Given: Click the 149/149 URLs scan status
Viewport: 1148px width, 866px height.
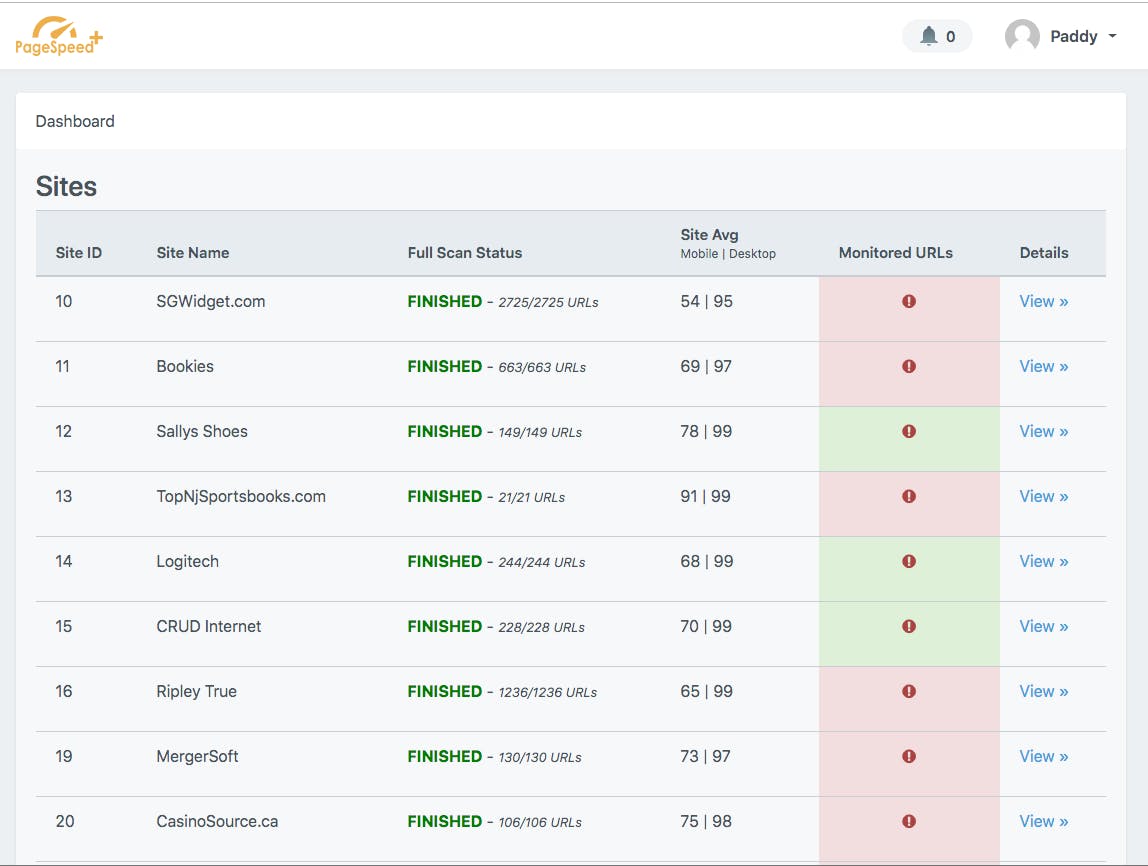Looking at the screenshot, I should [540, 433].
